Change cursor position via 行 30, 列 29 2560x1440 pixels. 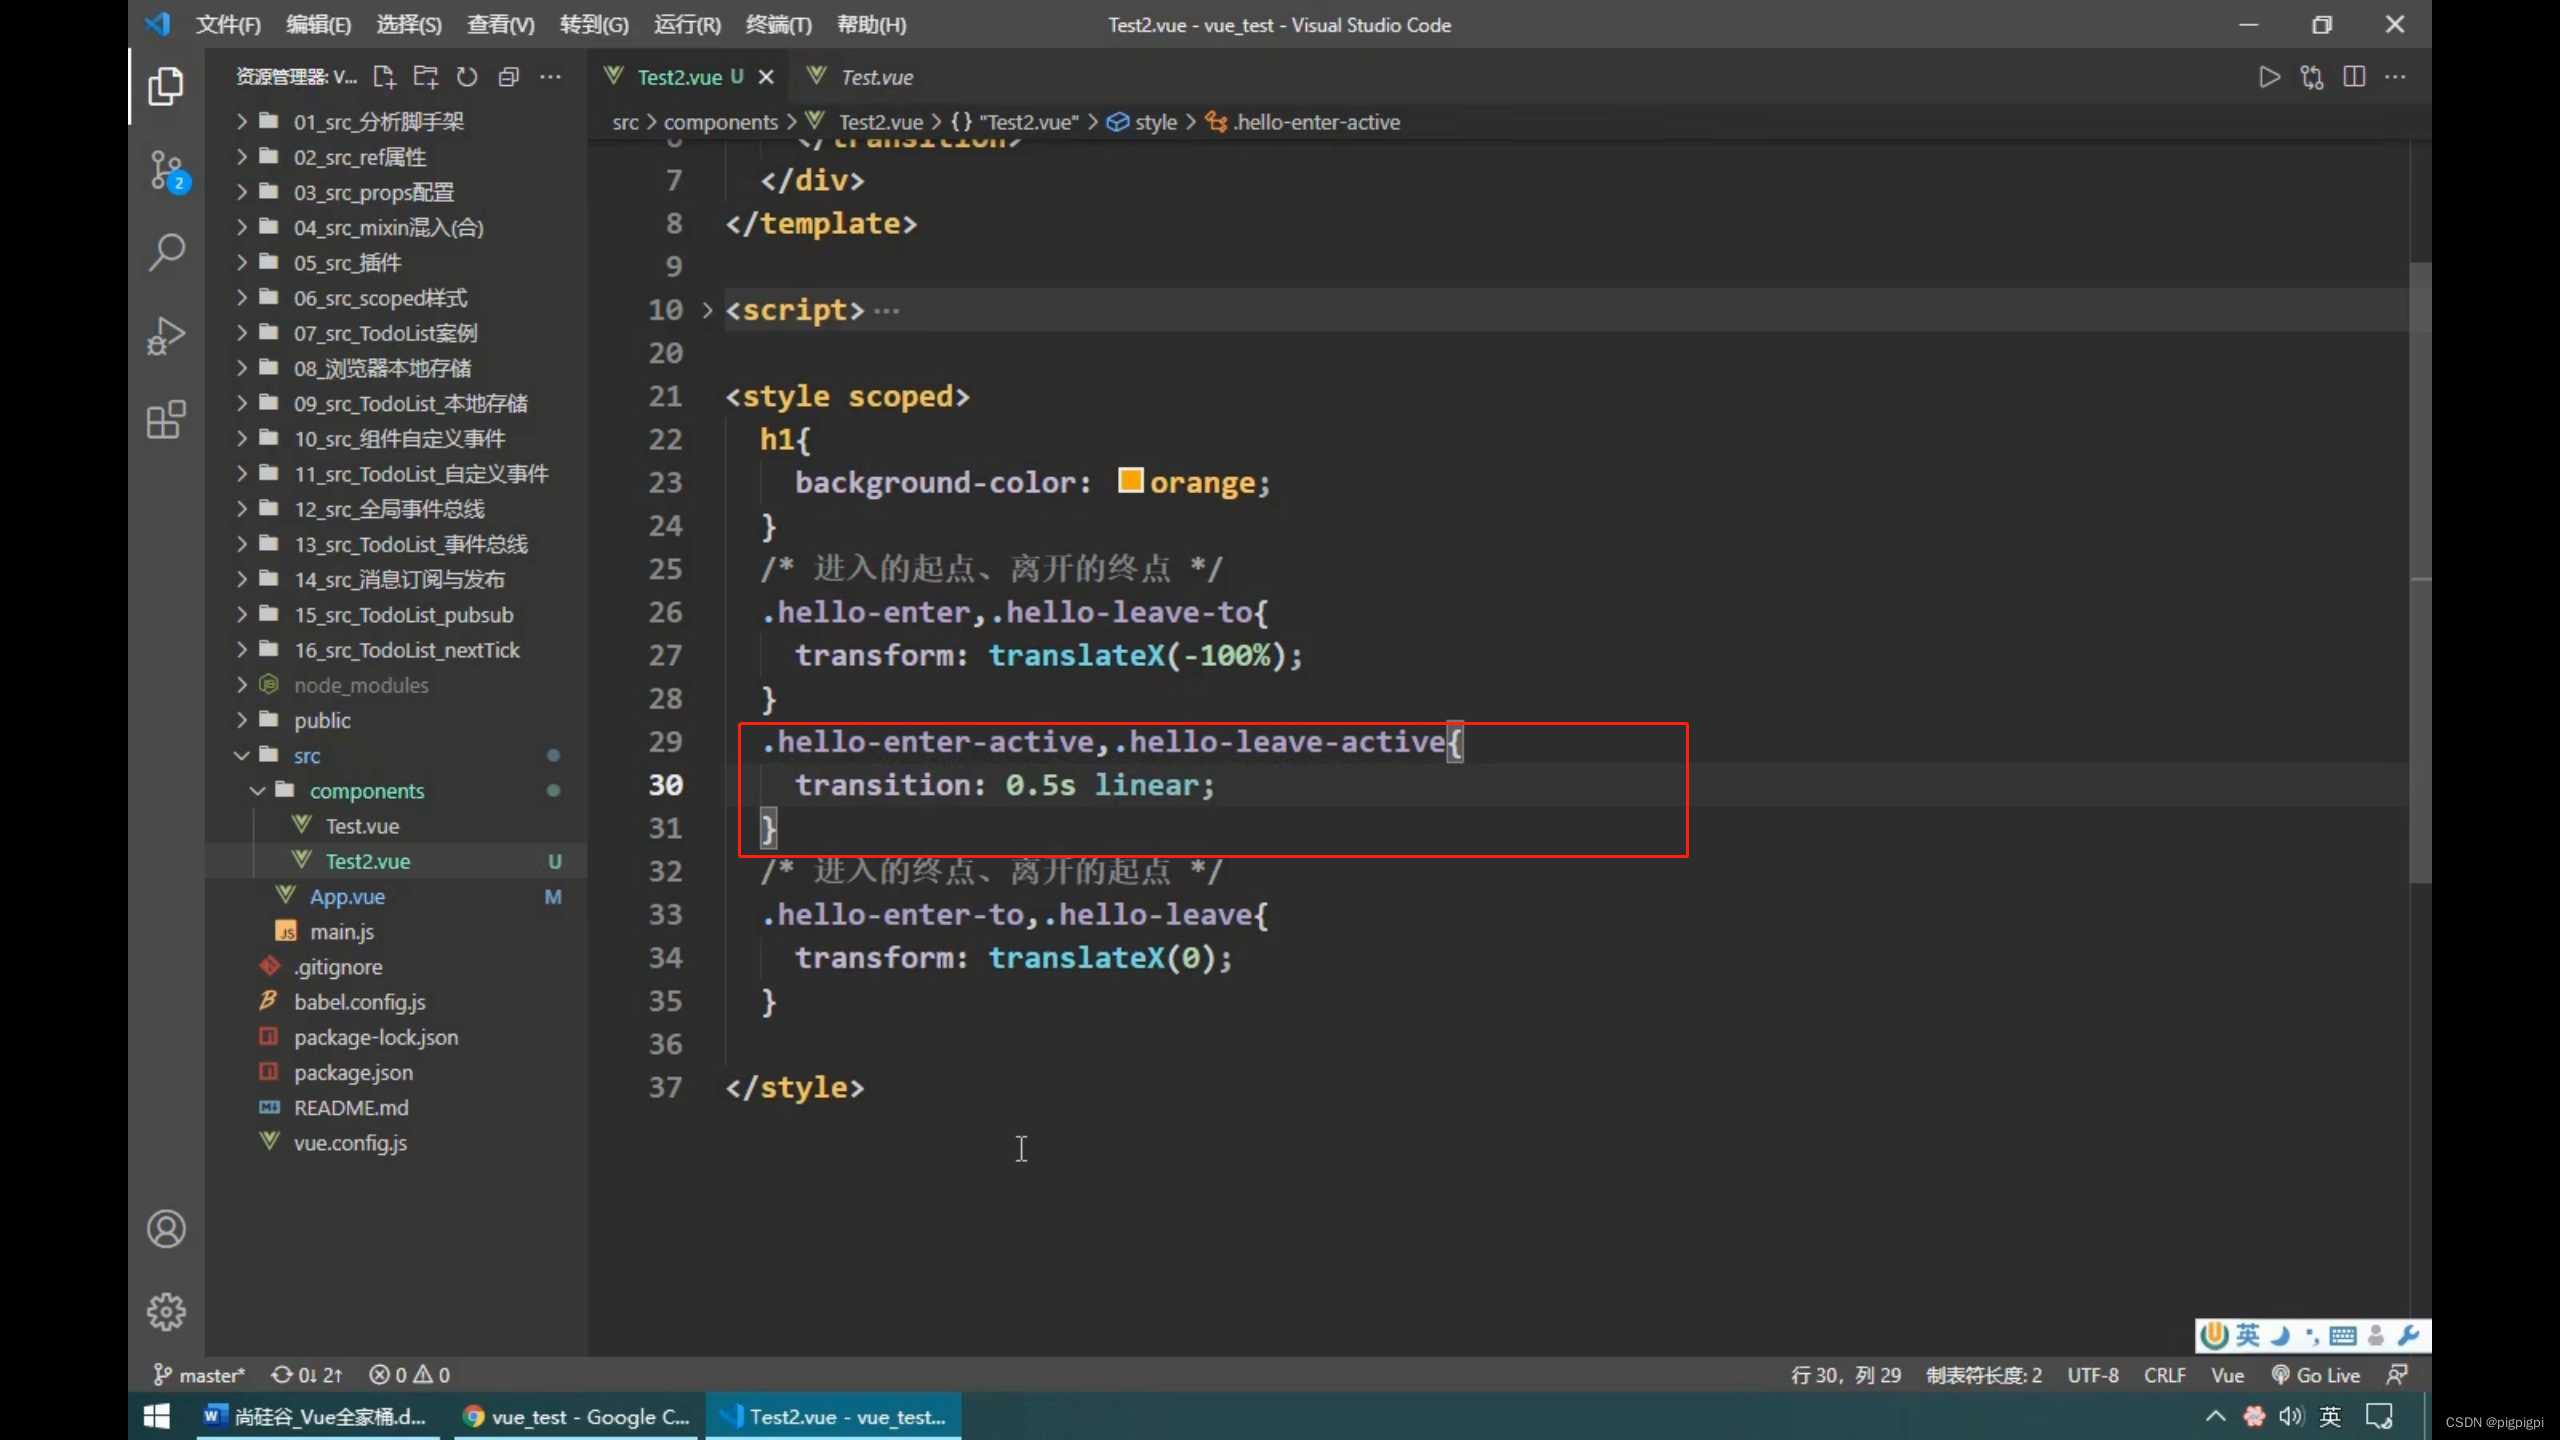1846,1375
